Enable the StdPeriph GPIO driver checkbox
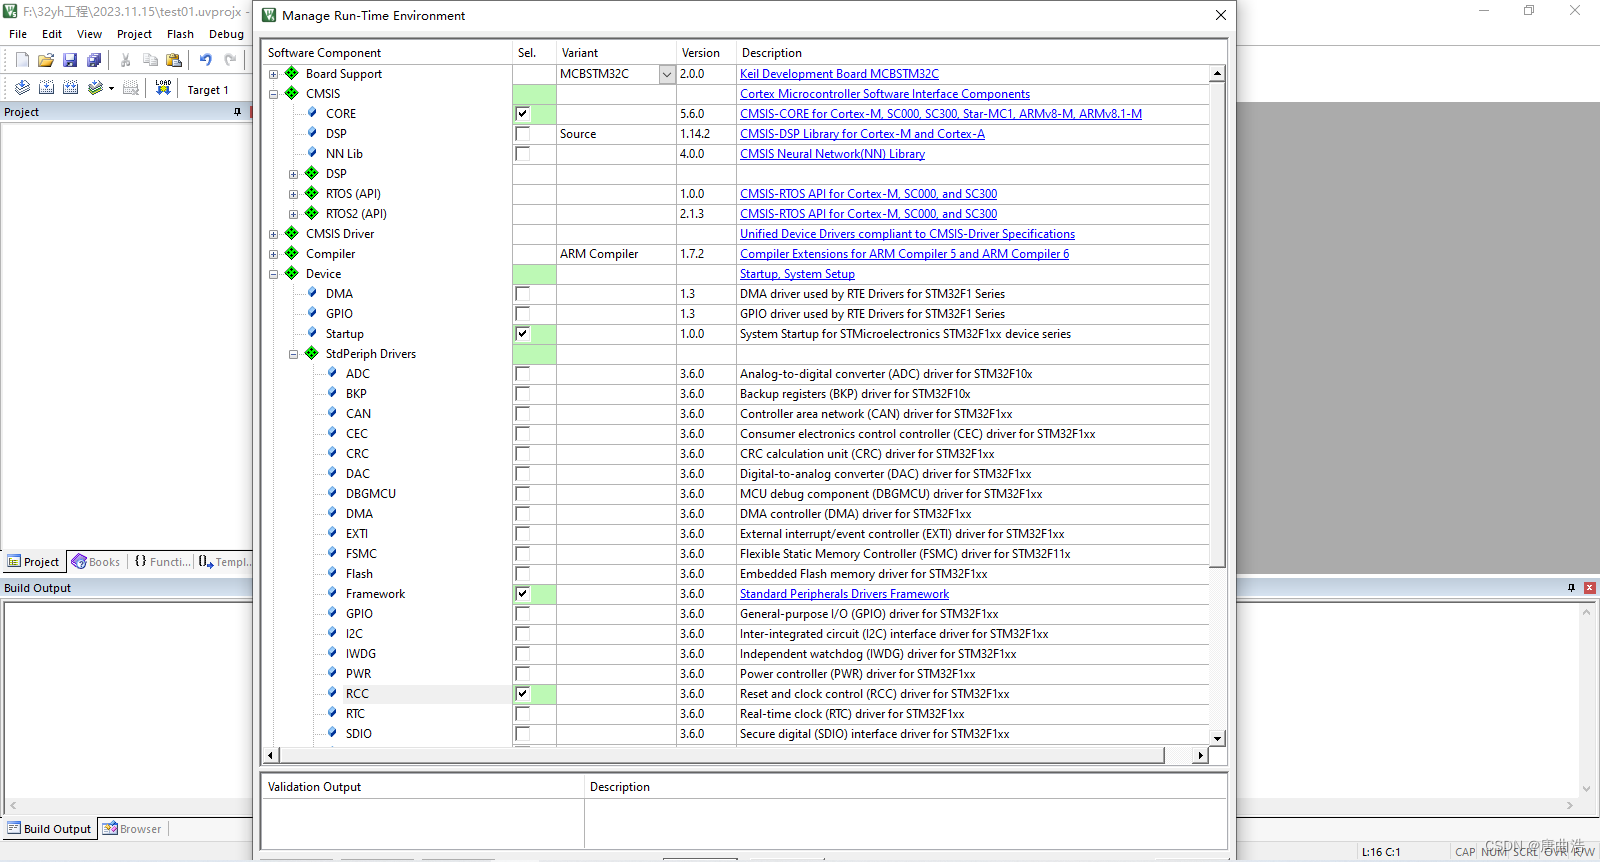1600x862 pixels. point(523,614)
